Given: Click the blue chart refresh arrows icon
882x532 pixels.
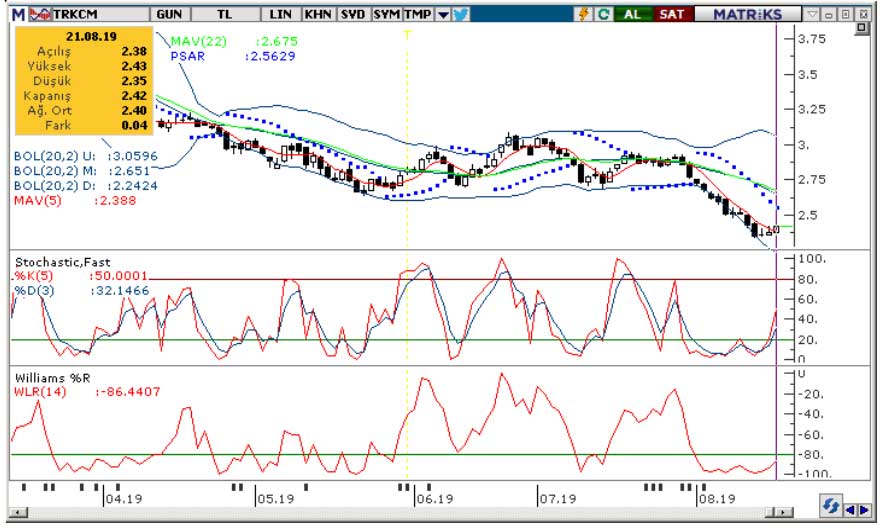Looking at the screenshot, I should click(x=830, y=505).
